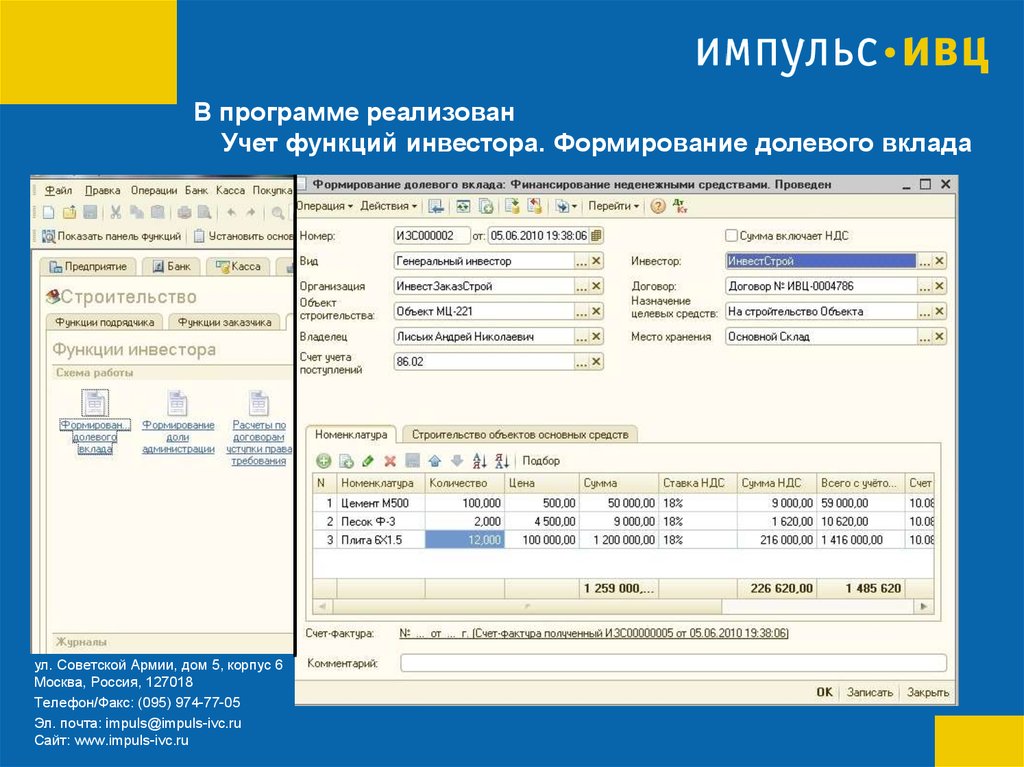The height and width of the screenshot is (767, 1024).
Task: Click Sort descending icon in table toolbar
Action: click(502, 461)
